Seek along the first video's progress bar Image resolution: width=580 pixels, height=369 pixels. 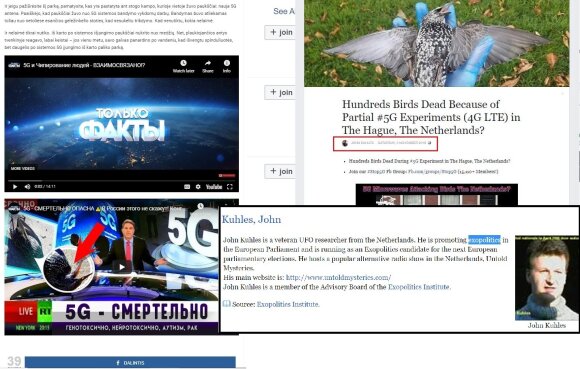[x=121, y=181]
